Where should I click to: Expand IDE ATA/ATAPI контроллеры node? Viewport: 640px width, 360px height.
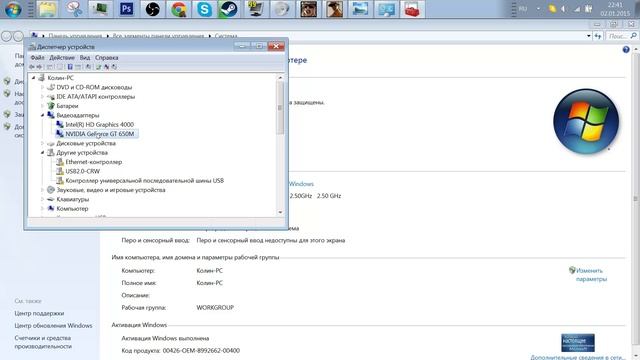point(42,96)
